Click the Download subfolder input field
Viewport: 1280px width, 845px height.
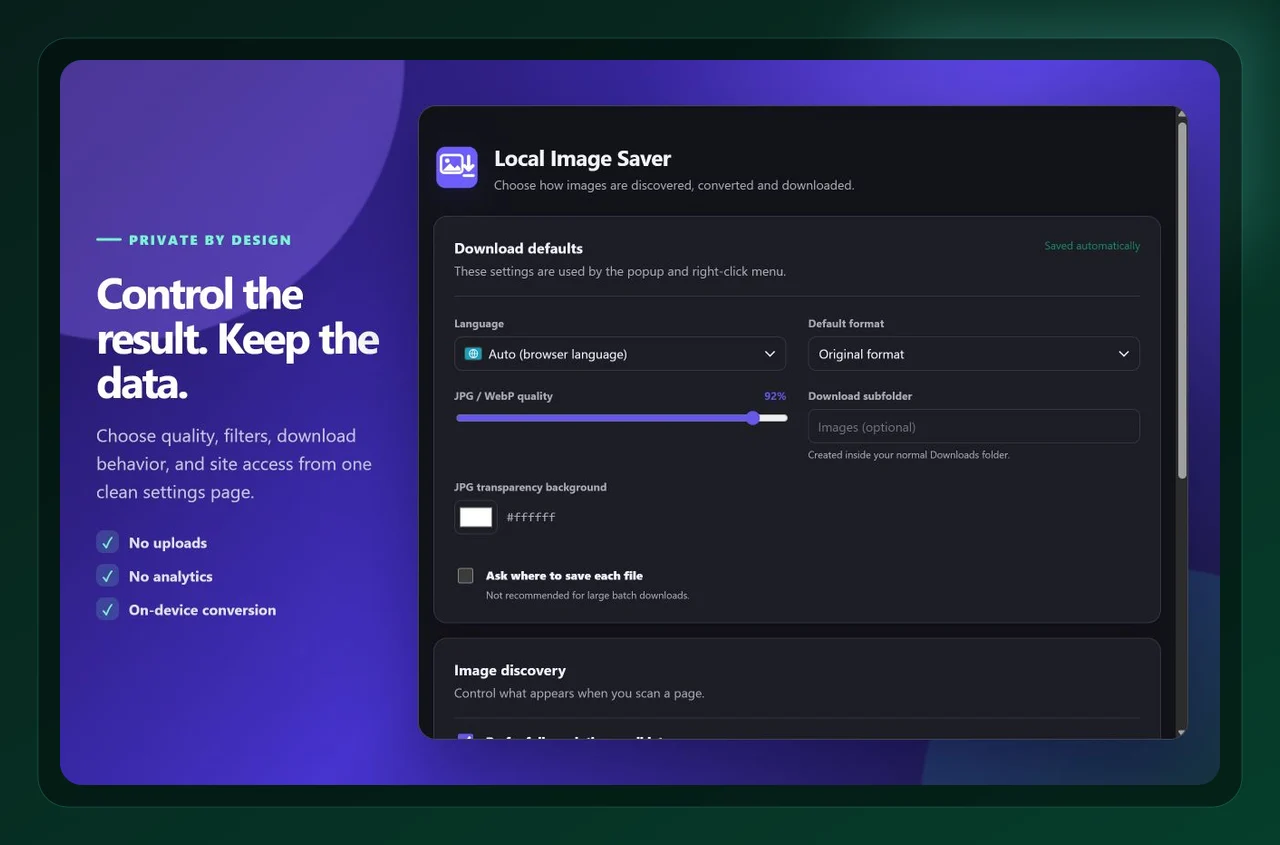[x=974, y=427]
